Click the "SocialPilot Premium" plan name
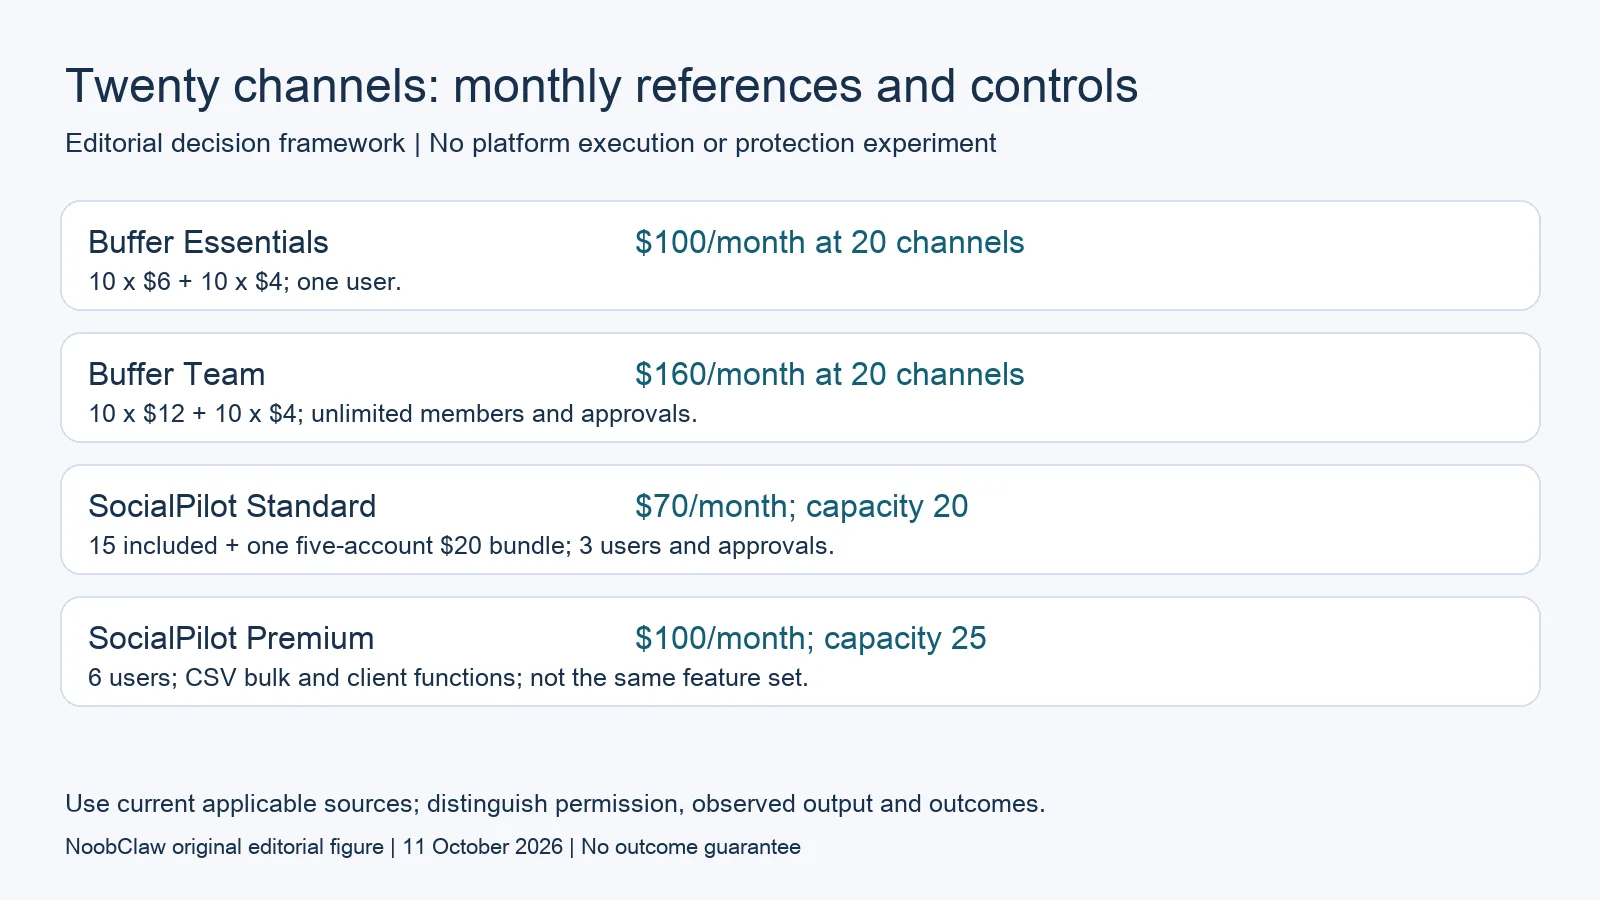The width and height of the screenshot is (1600, 900). click(231, 638)
